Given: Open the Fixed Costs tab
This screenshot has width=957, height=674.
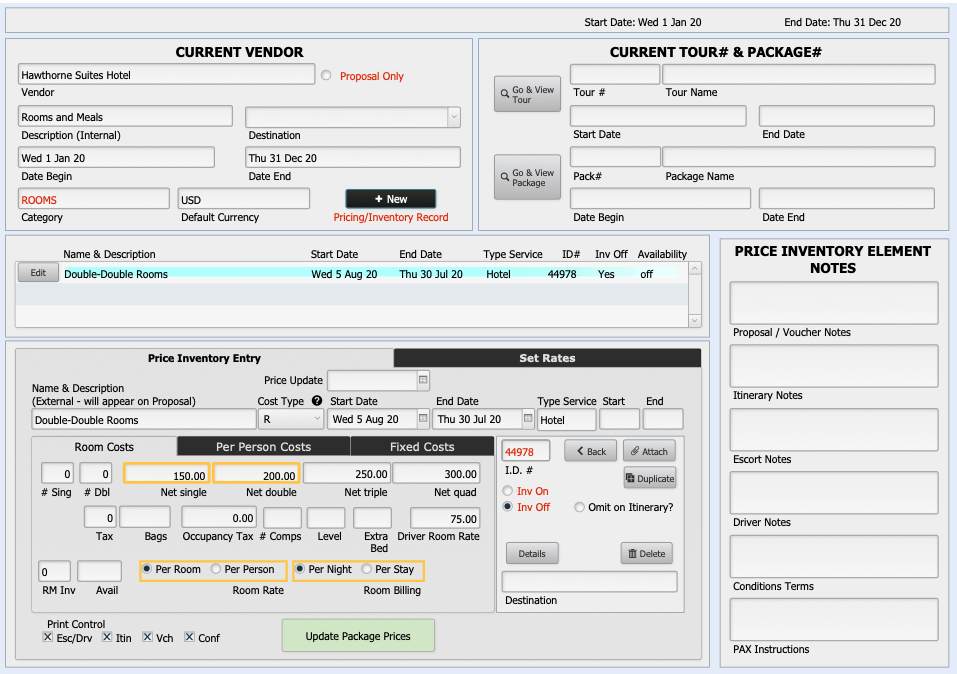Looking at the screenshot, I should (422, 446).
